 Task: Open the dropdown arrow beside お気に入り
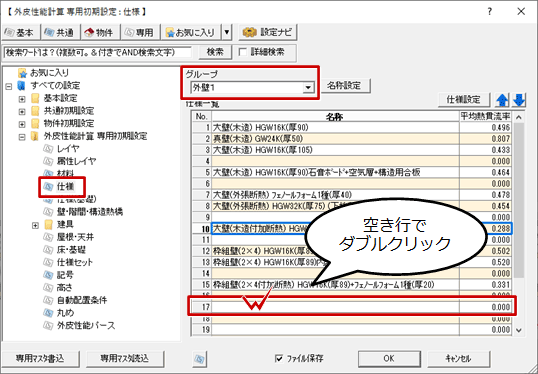[x=226, y=33]
